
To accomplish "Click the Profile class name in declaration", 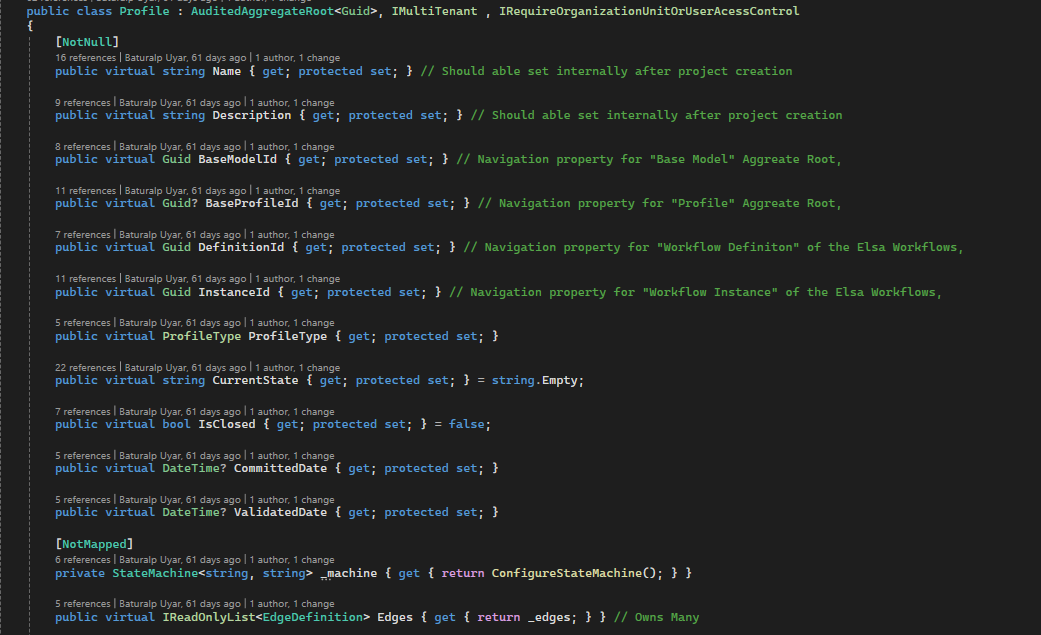I will (144, 12).
